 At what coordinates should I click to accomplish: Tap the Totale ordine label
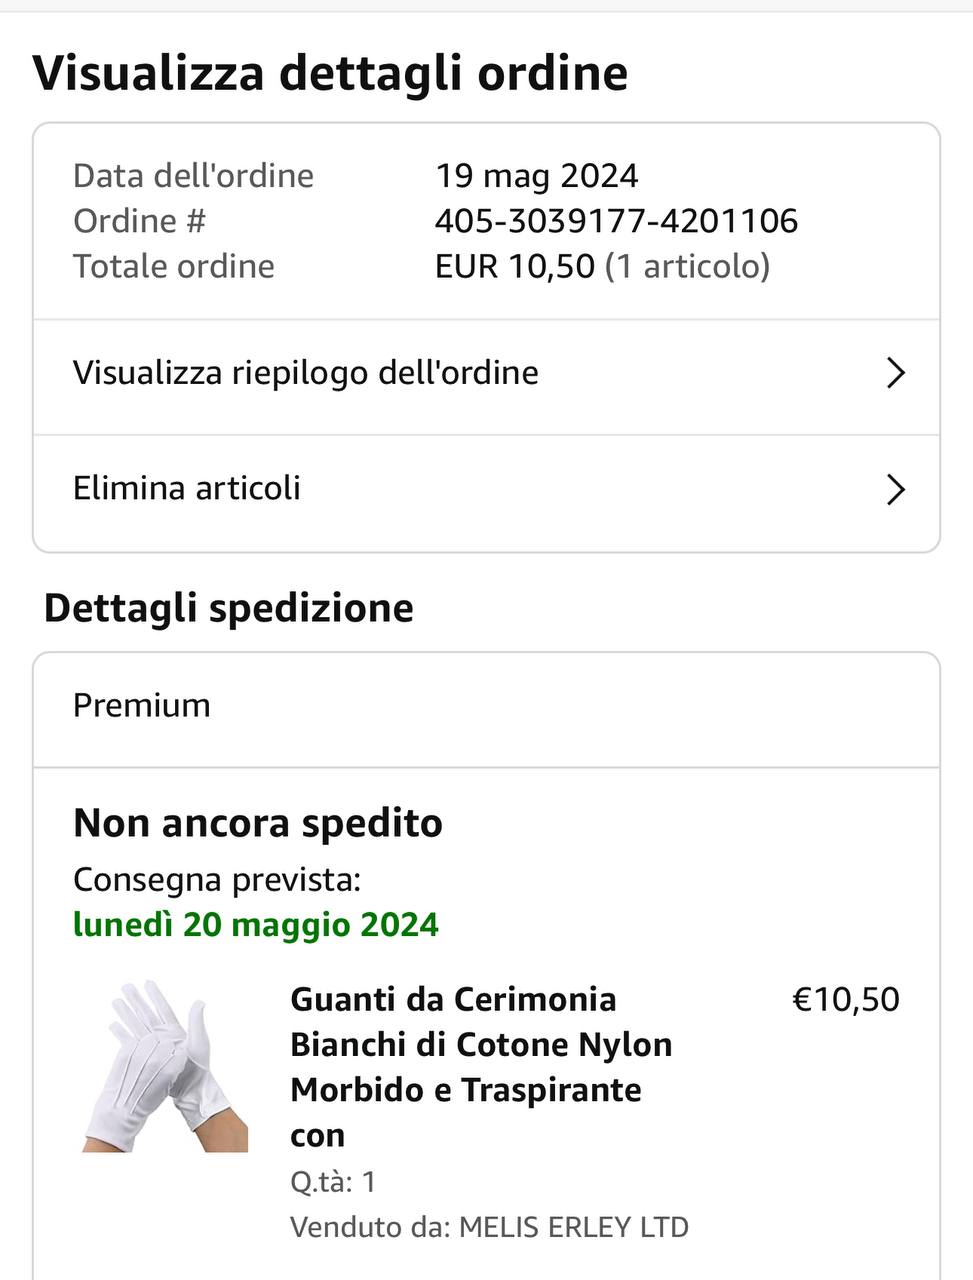tap(174, 266)
